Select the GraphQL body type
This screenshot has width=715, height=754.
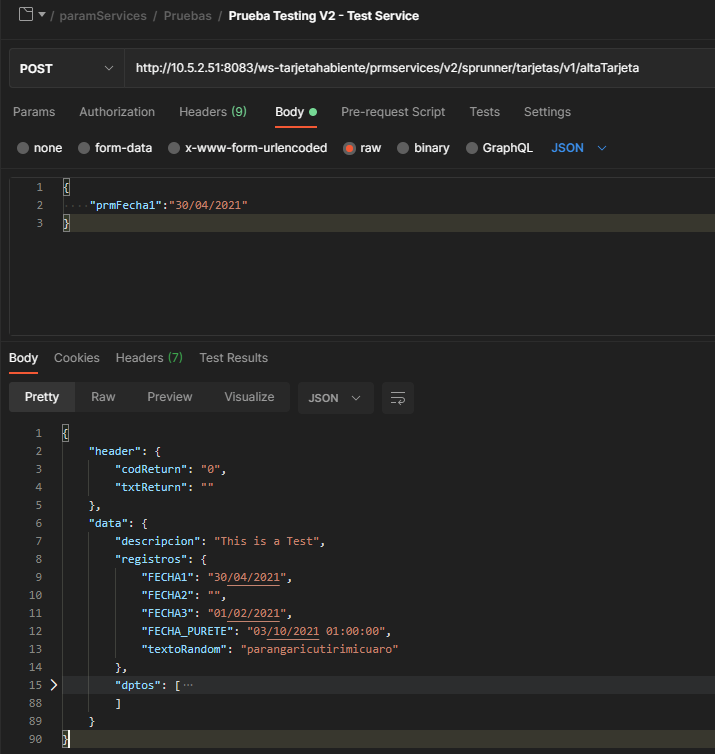472,148
